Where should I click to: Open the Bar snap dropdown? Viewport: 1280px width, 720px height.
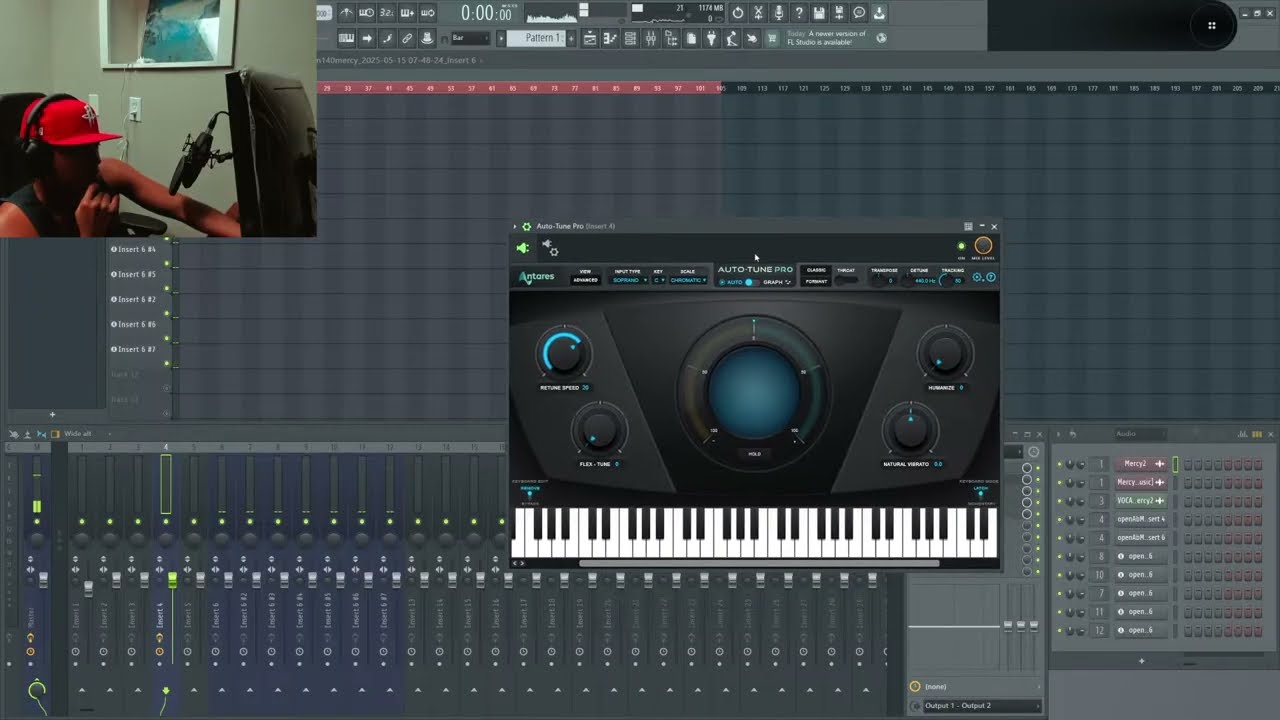pyautogui.click(x=470, y=38)
